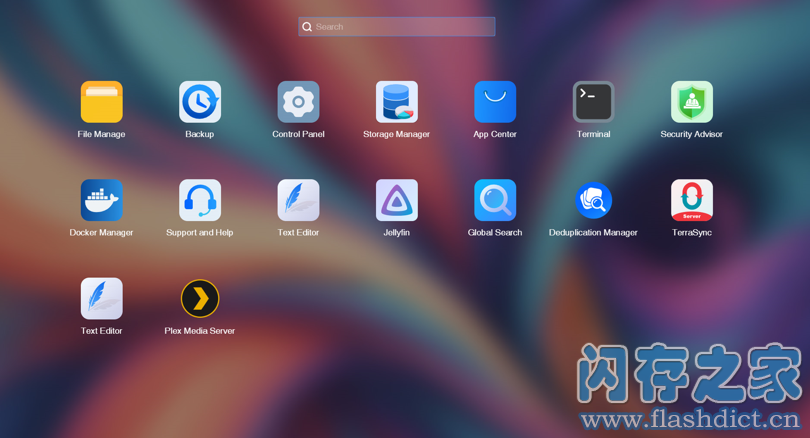Click the "Deduplication Manager" text label

coord(593,233)
